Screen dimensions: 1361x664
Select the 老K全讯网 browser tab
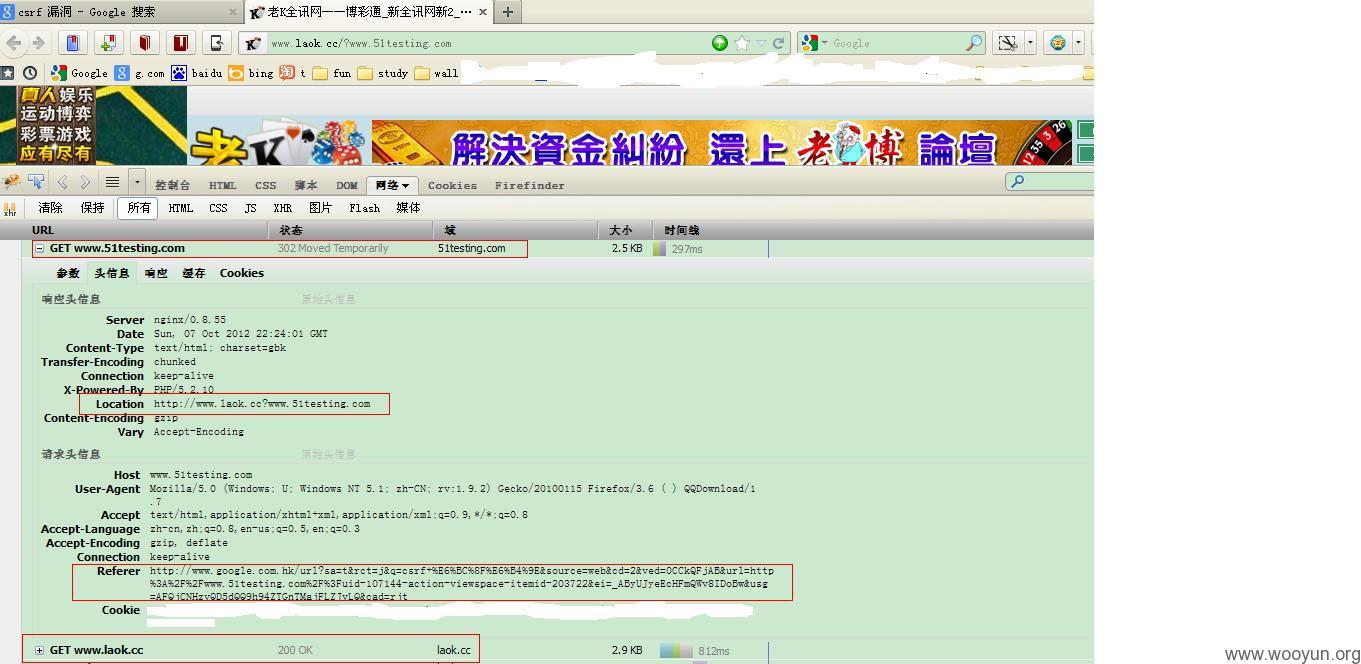(370, 12)
